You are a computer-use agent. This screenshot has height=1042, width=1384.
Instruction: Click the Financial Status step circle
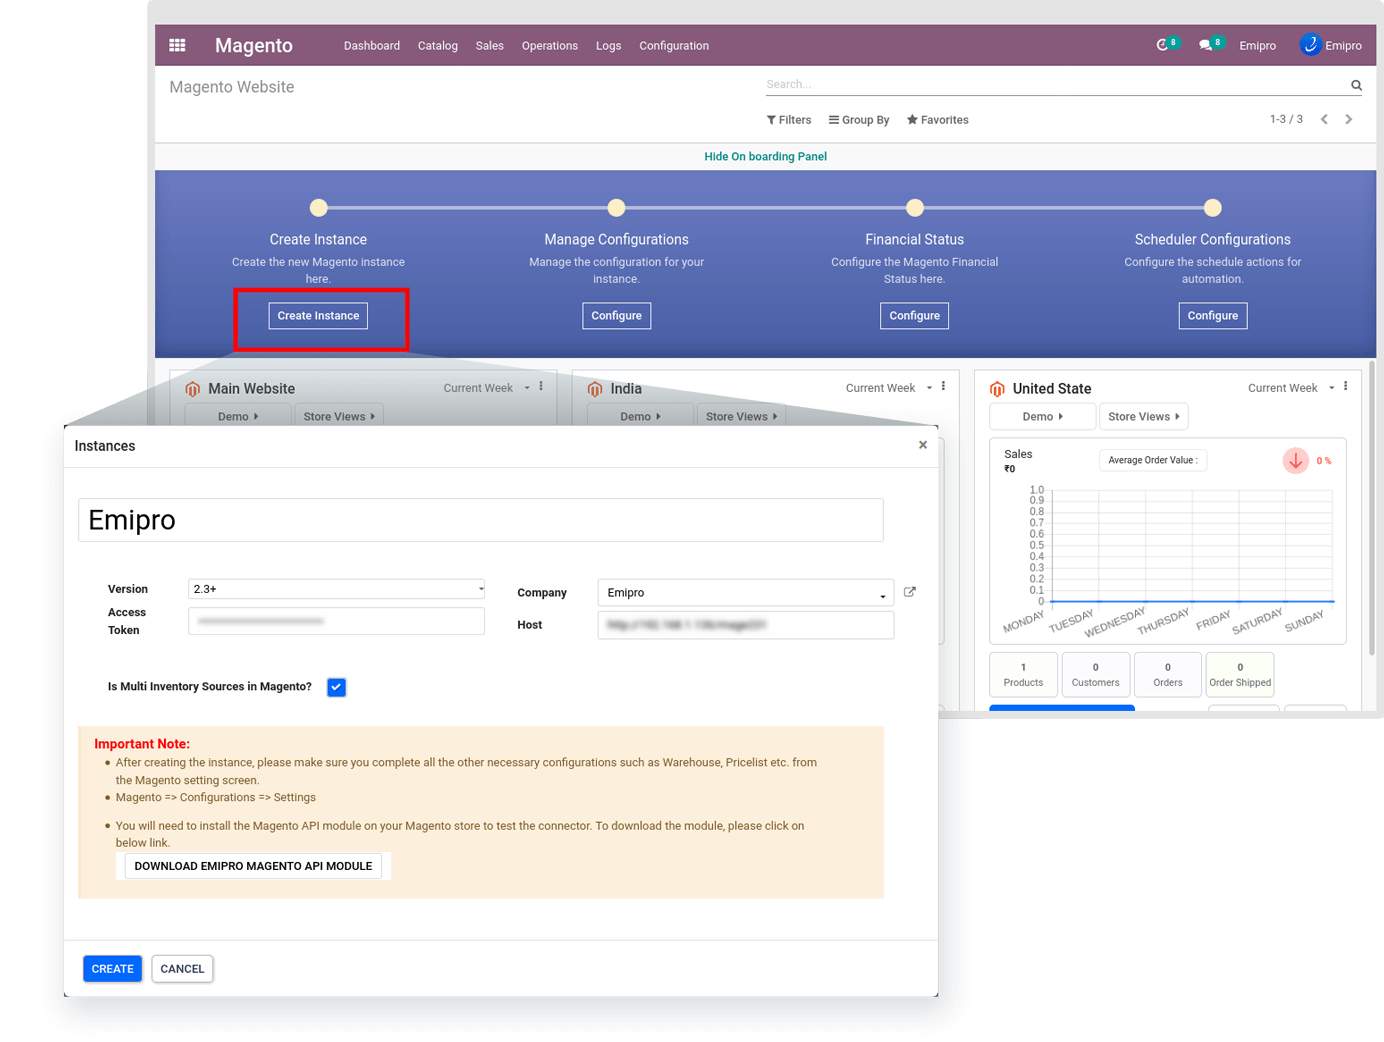914,208
